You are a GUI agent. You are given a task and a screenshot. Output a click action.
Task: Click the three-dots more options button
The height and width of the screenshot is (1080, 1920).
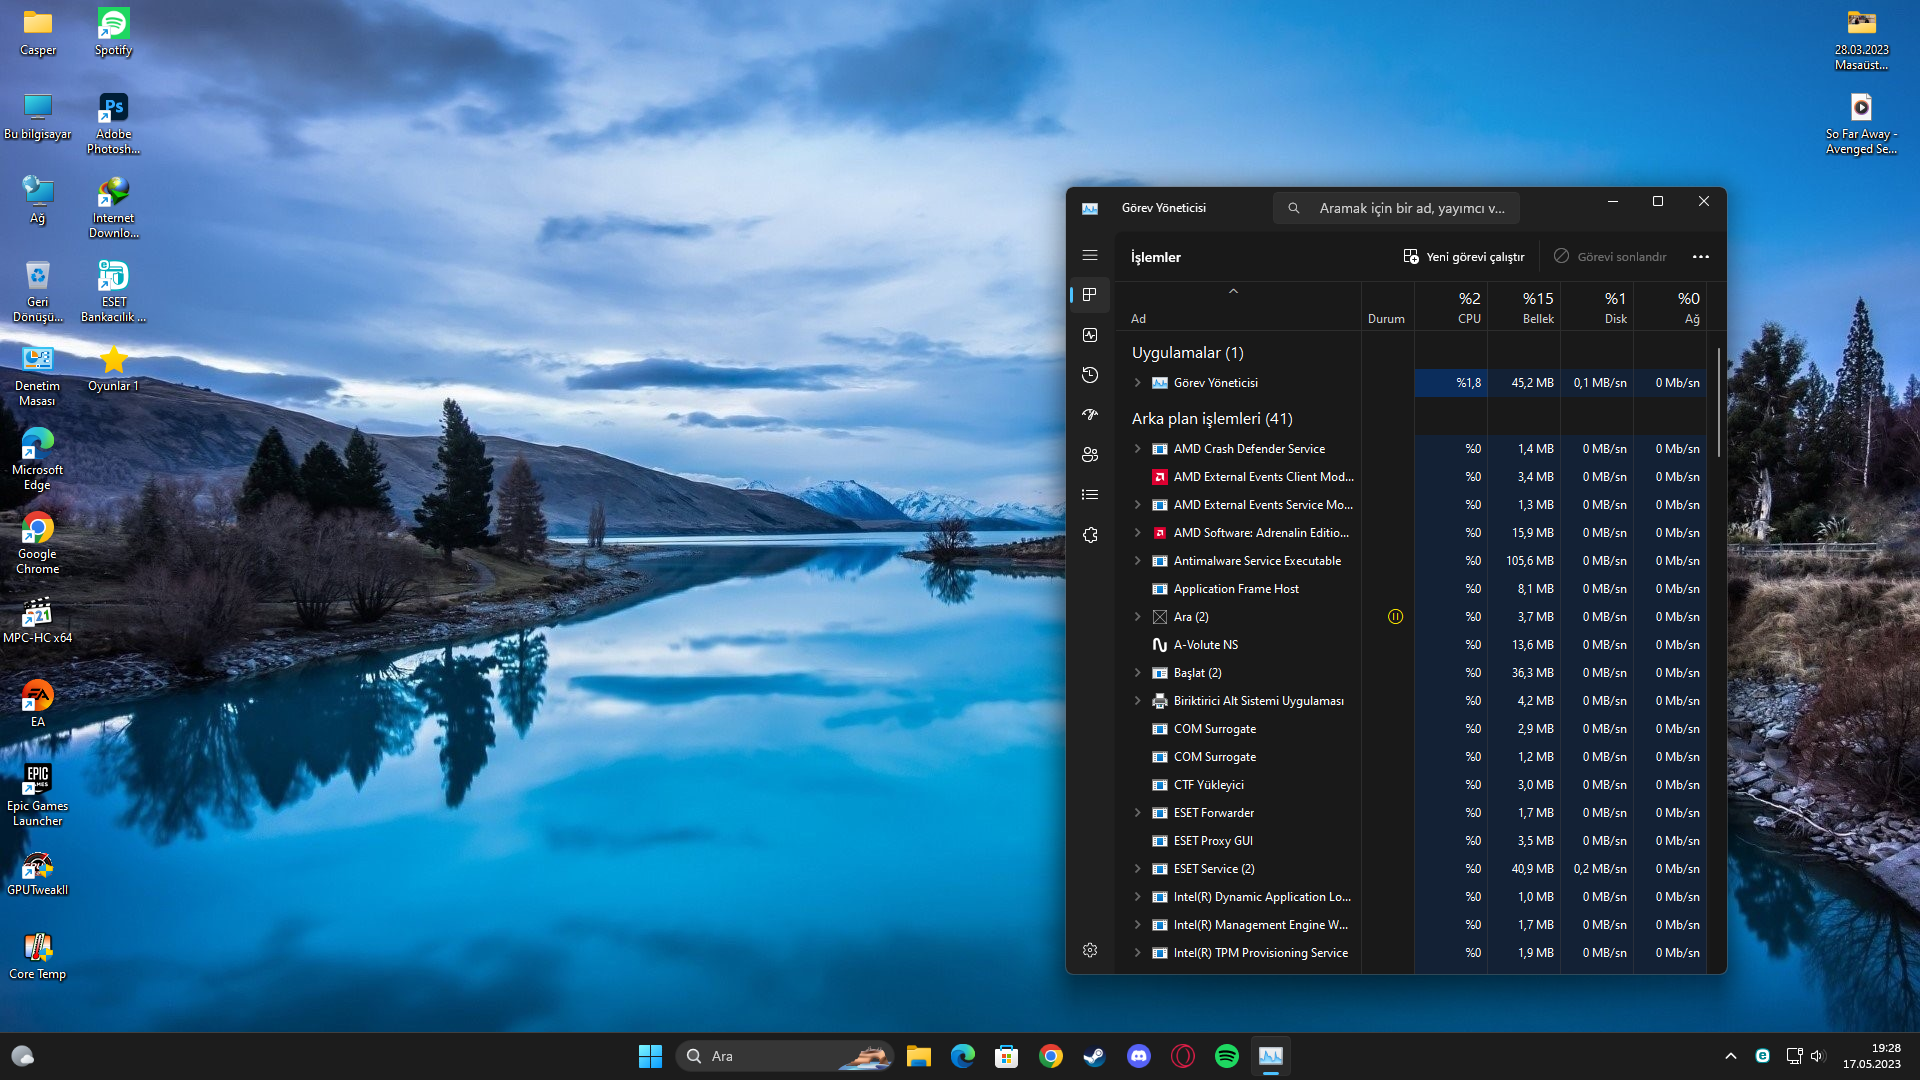1700,257
